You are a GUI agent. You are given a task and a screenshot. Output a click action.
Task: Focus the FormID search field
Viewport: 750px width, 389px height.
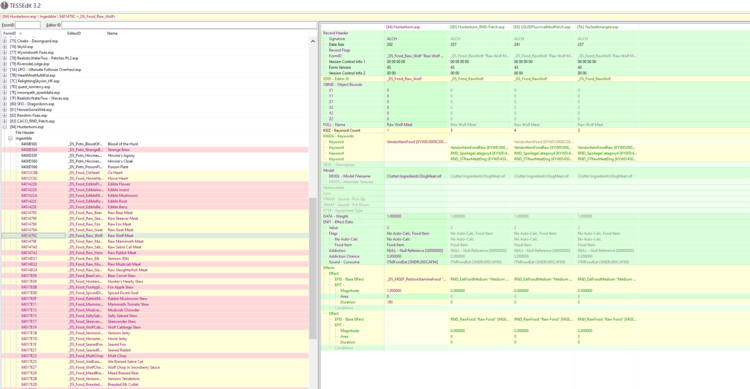[x=28, y=25]
